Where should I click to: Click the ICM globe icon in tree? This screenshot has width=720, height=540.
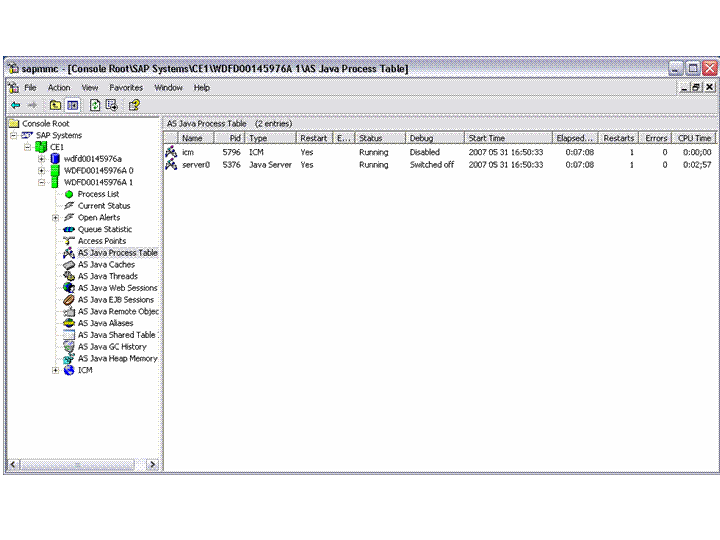69,370
